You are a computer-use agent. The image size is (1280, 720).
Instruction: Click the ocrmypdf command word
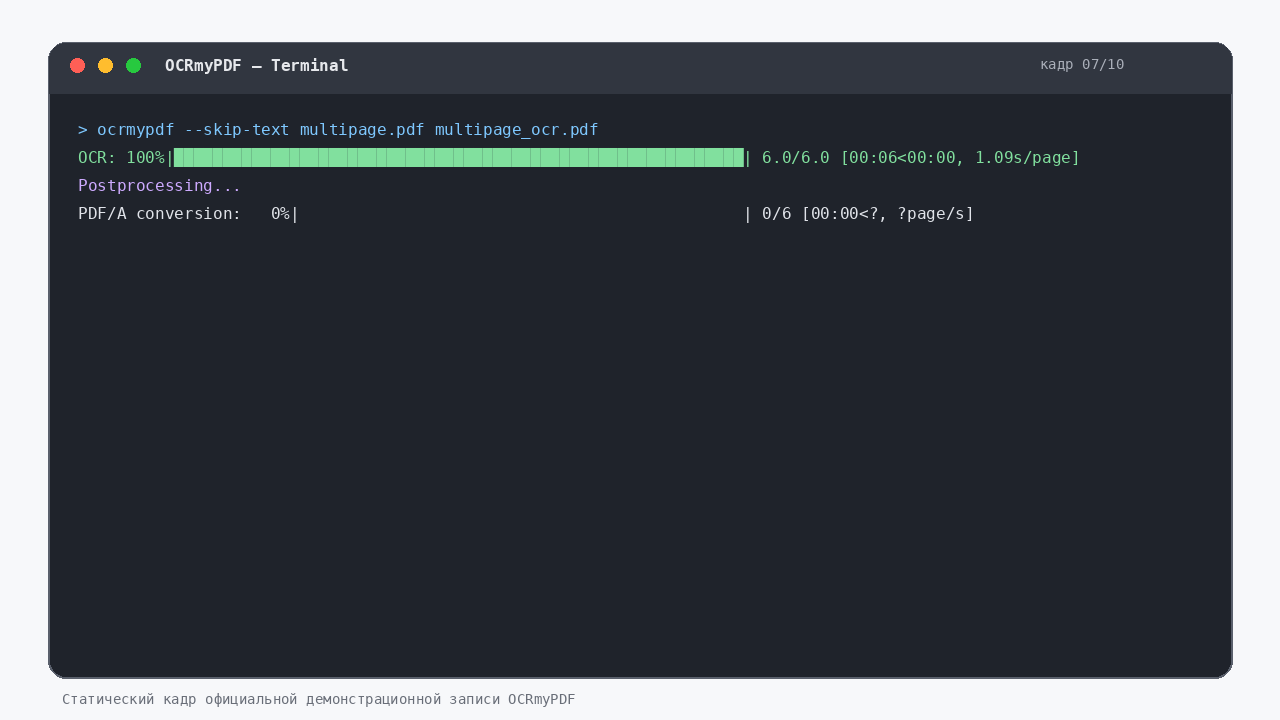pos(136,130)
